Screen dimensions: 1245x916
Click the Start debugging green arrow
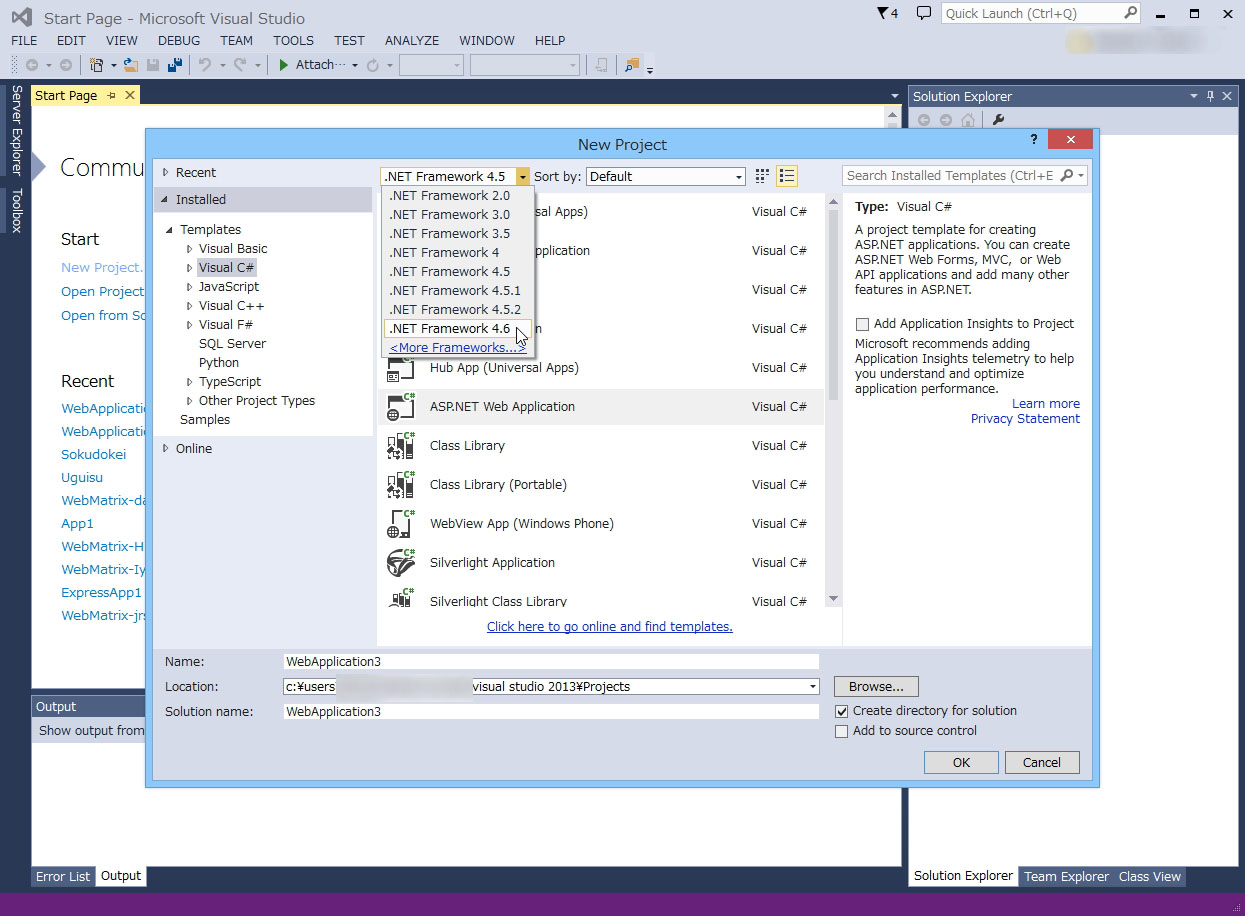pos(284,65)
